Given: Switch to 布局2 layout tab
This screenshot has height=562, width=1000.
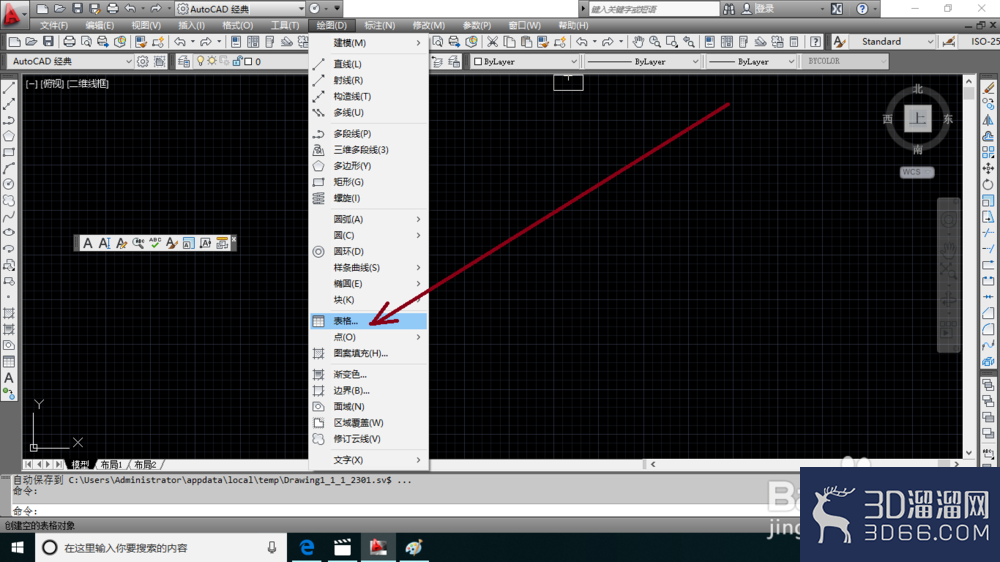Looking at the screenshot, I should coord(145,465).
